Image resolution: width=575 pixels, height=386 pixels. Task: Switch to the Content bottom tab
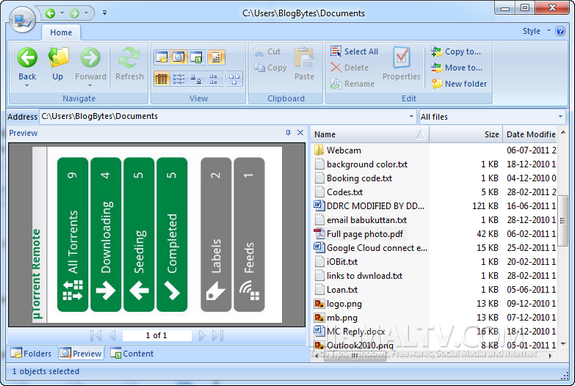(132, 353)
